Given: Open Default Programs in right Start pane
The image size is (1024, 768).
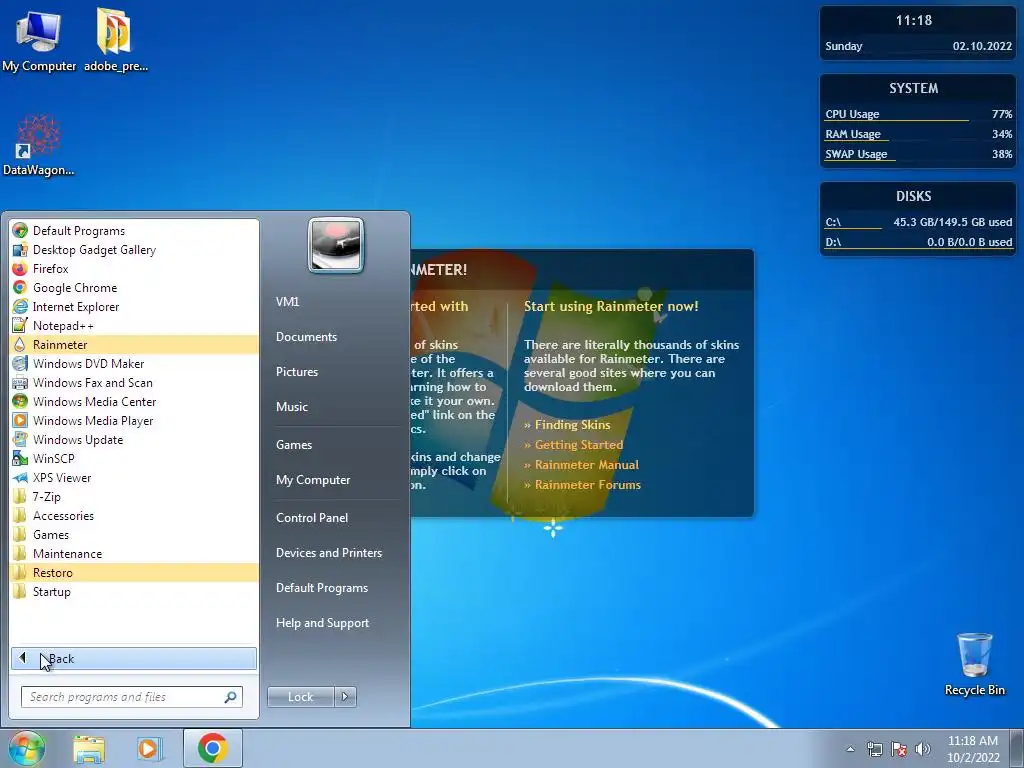Looking at the screenshot, I should 321,588.
